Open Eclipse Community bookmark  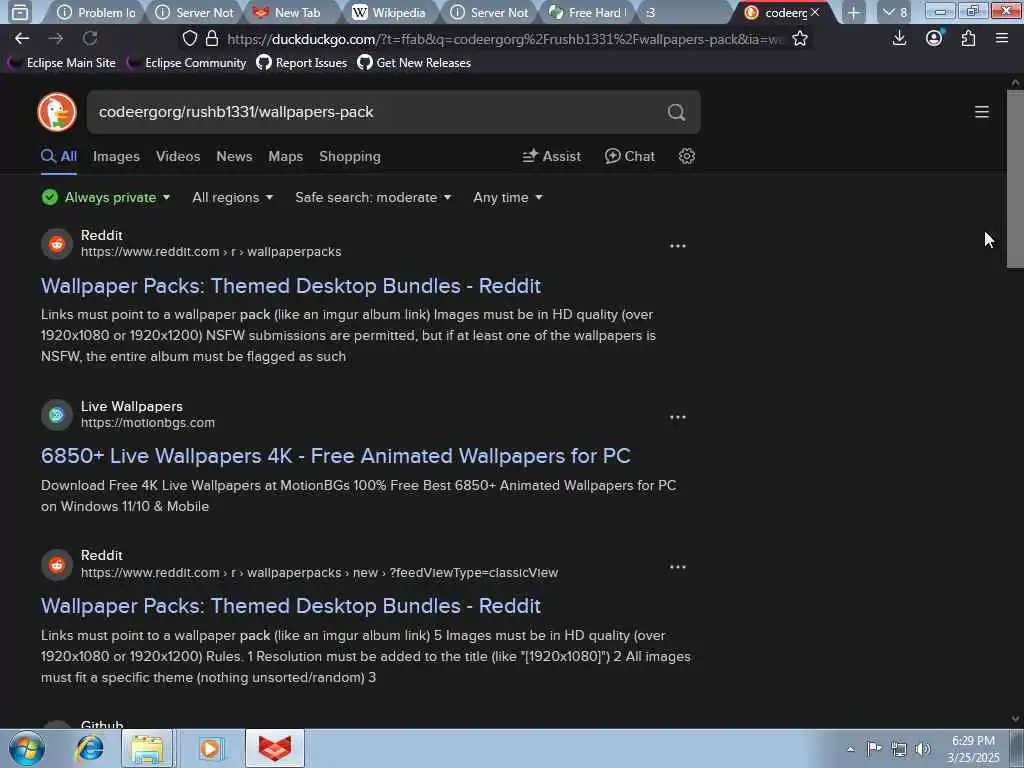click(x=187, y=63)
